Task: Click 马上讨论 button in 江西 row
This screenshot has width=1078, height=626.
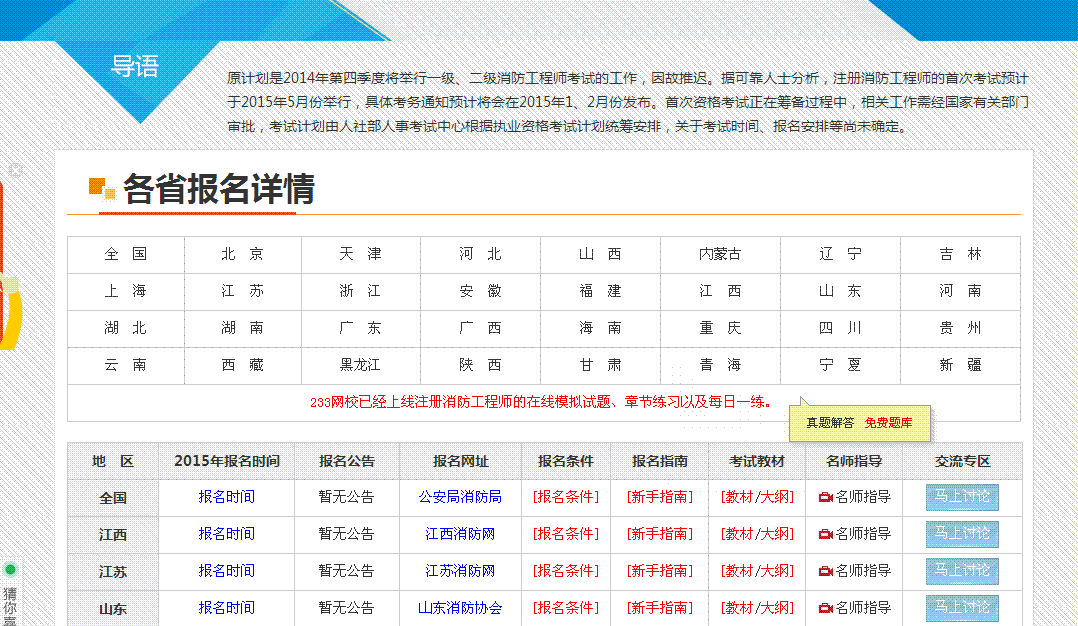Action: point(962,534)
